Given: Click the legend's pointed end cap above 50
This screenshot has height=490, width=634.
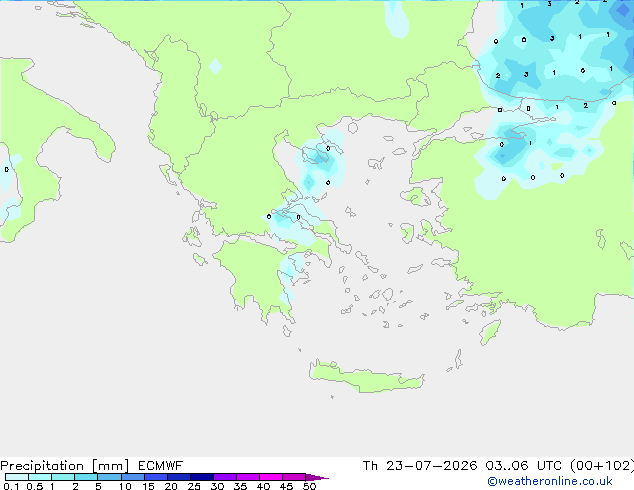Looking at the screenshot, I should pyautogui.click(x=317, y=477).
